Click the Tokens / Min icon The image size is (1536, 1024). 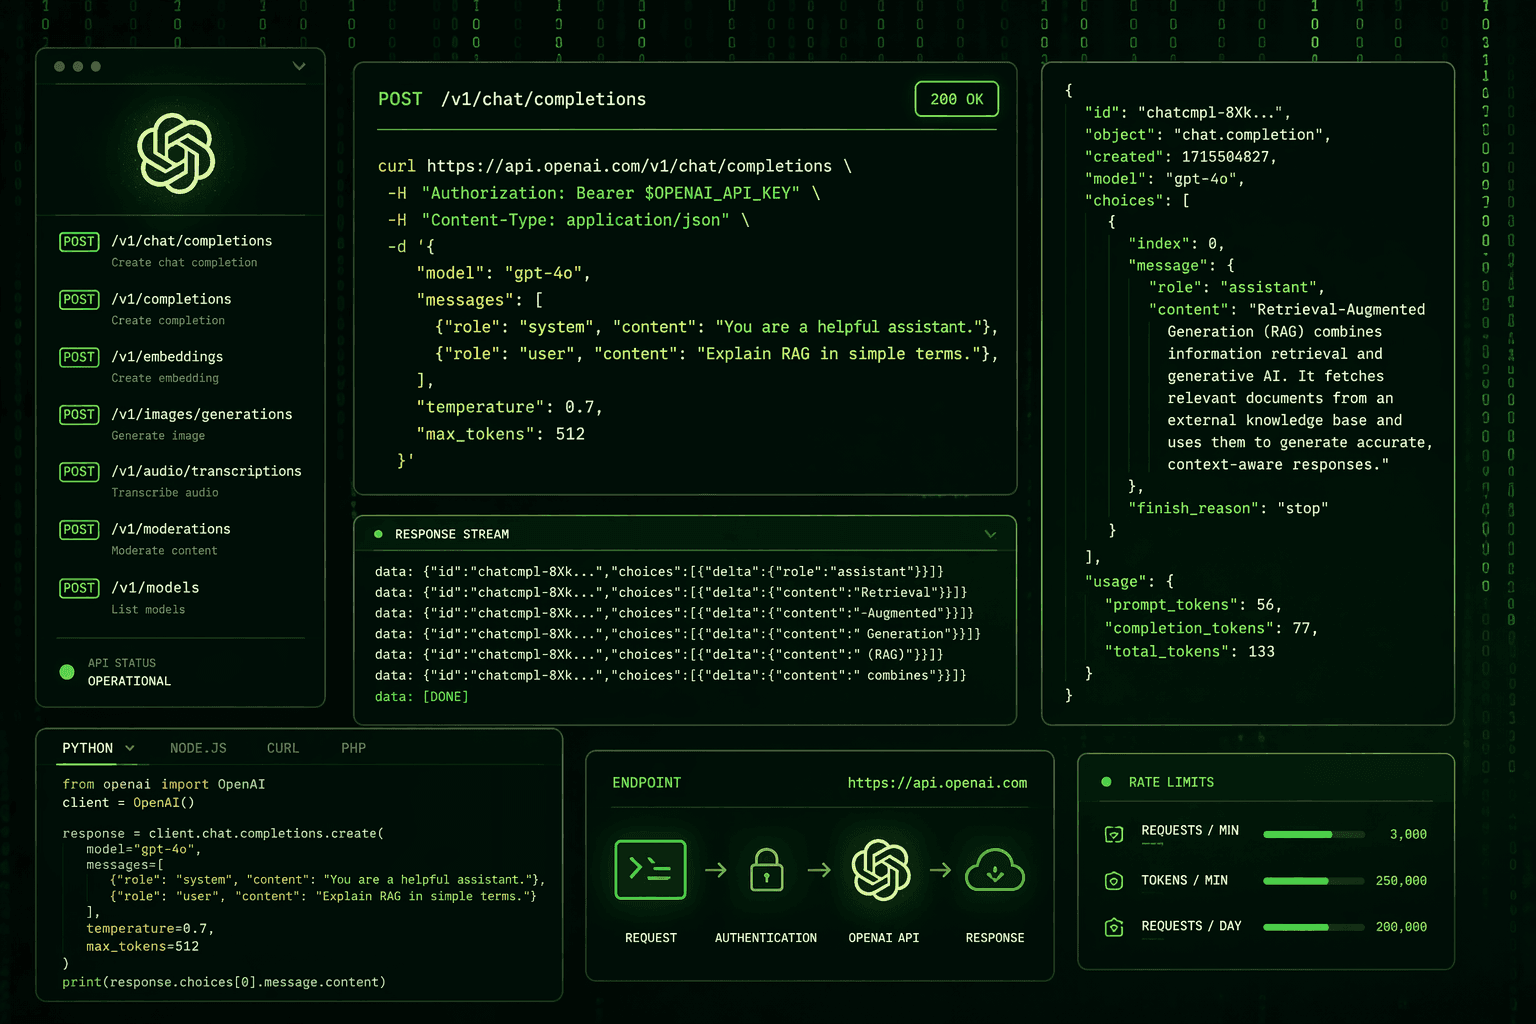(1114, 881)
